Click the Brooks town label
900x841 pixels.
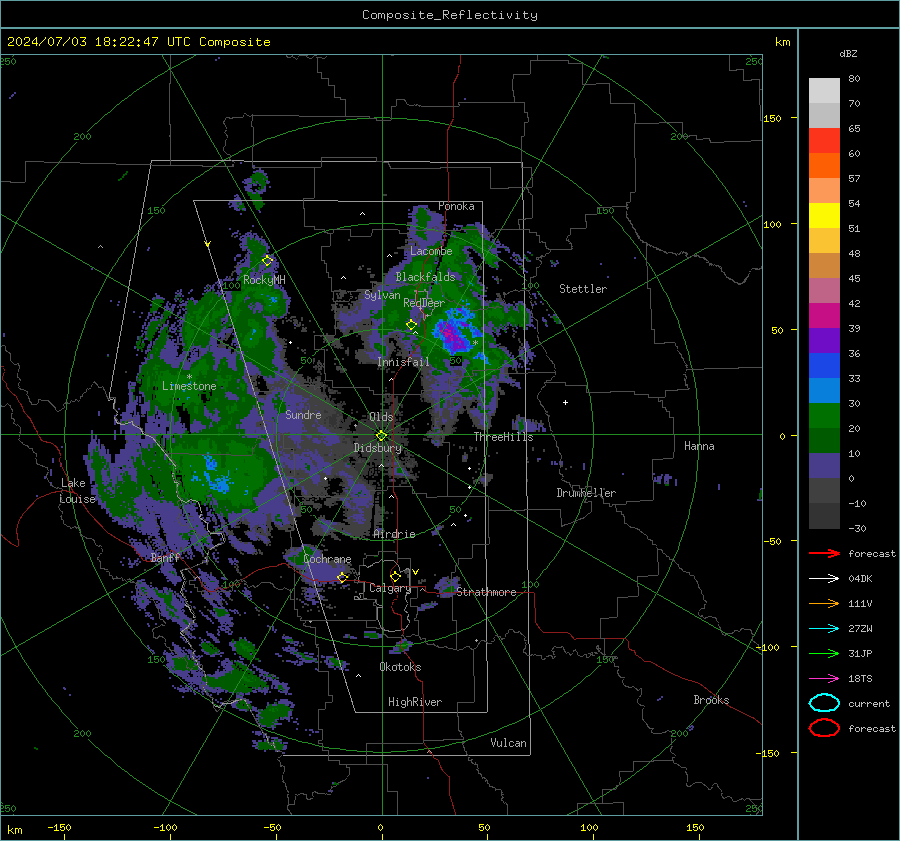[711, 700]
